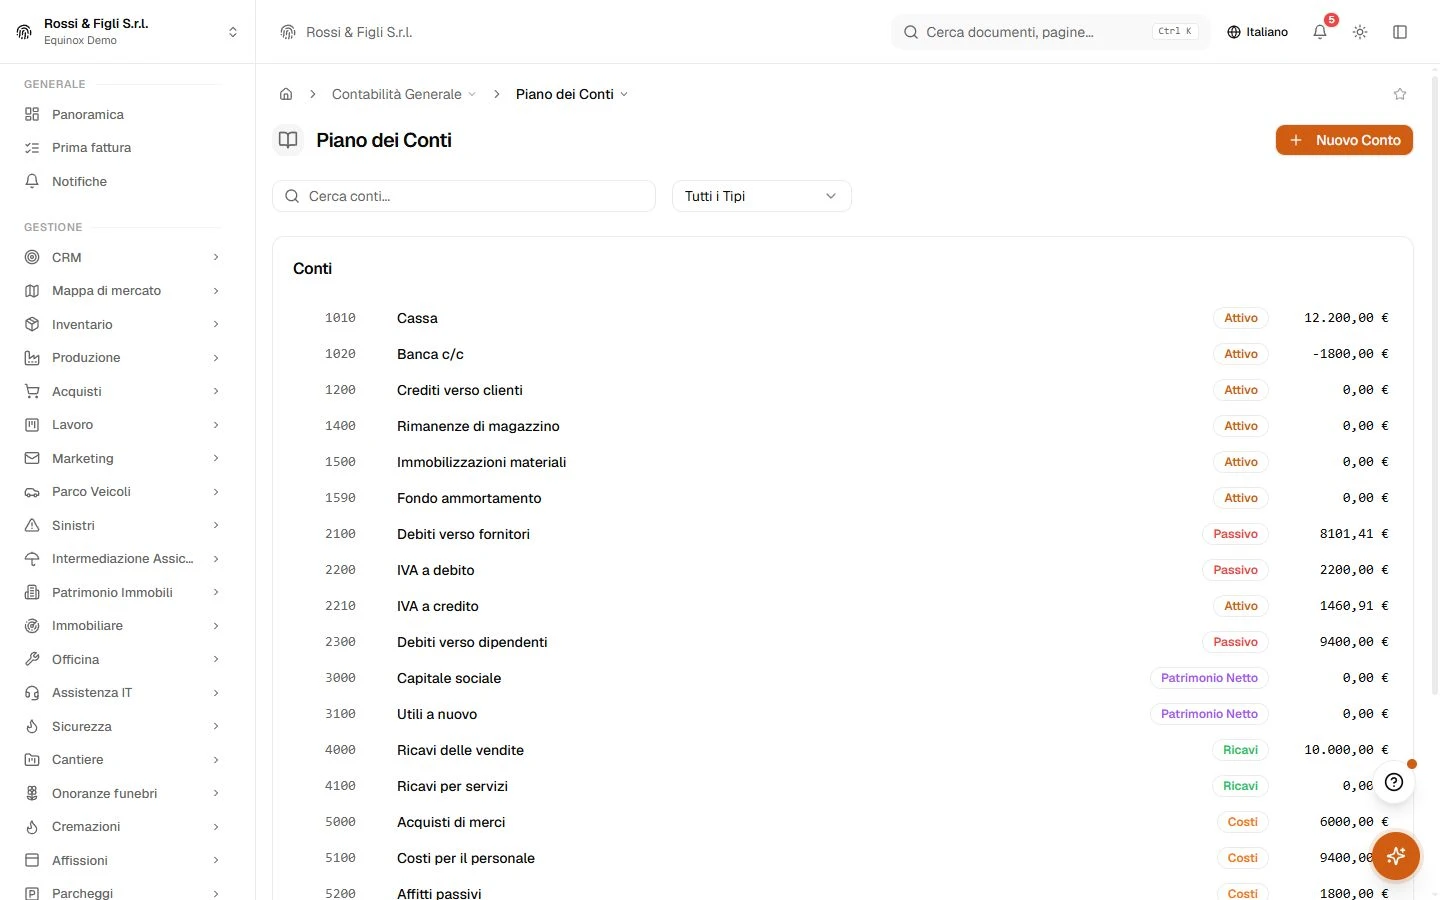Click the global Cerca documenti search box
The image size is (1440, 900).
point(1051,32)
